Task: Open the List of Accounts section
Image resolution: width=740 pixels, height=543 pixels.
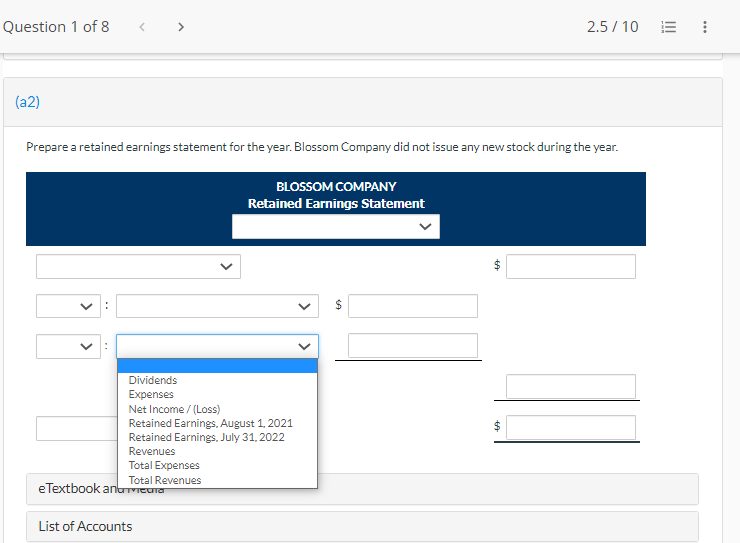Action: pos(362,526)
